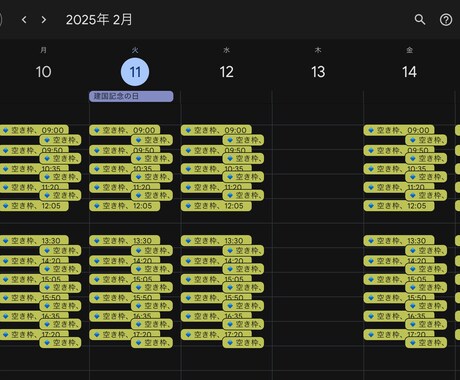Open the help question mark icon
The image size is (460, 380).
click(446, 20)
